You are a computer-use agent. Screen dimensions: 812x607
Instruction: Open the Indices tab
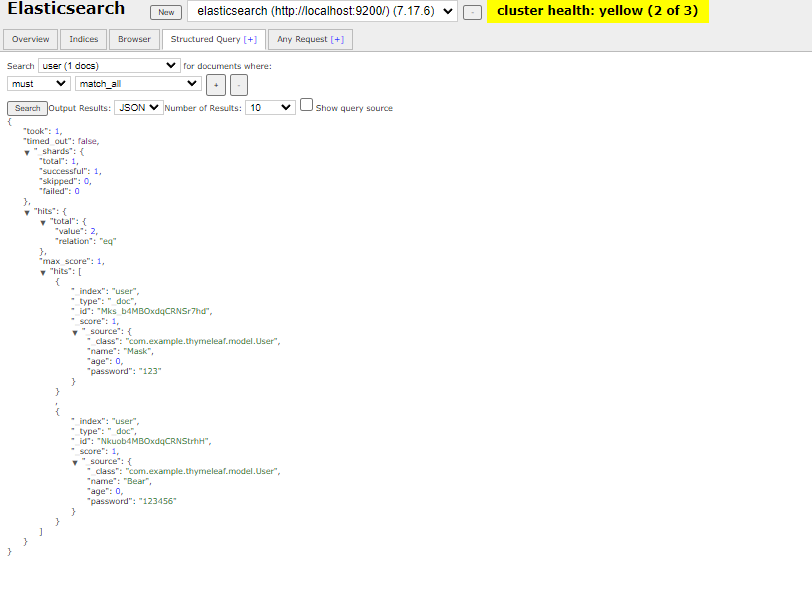click(x=83, y=39)
